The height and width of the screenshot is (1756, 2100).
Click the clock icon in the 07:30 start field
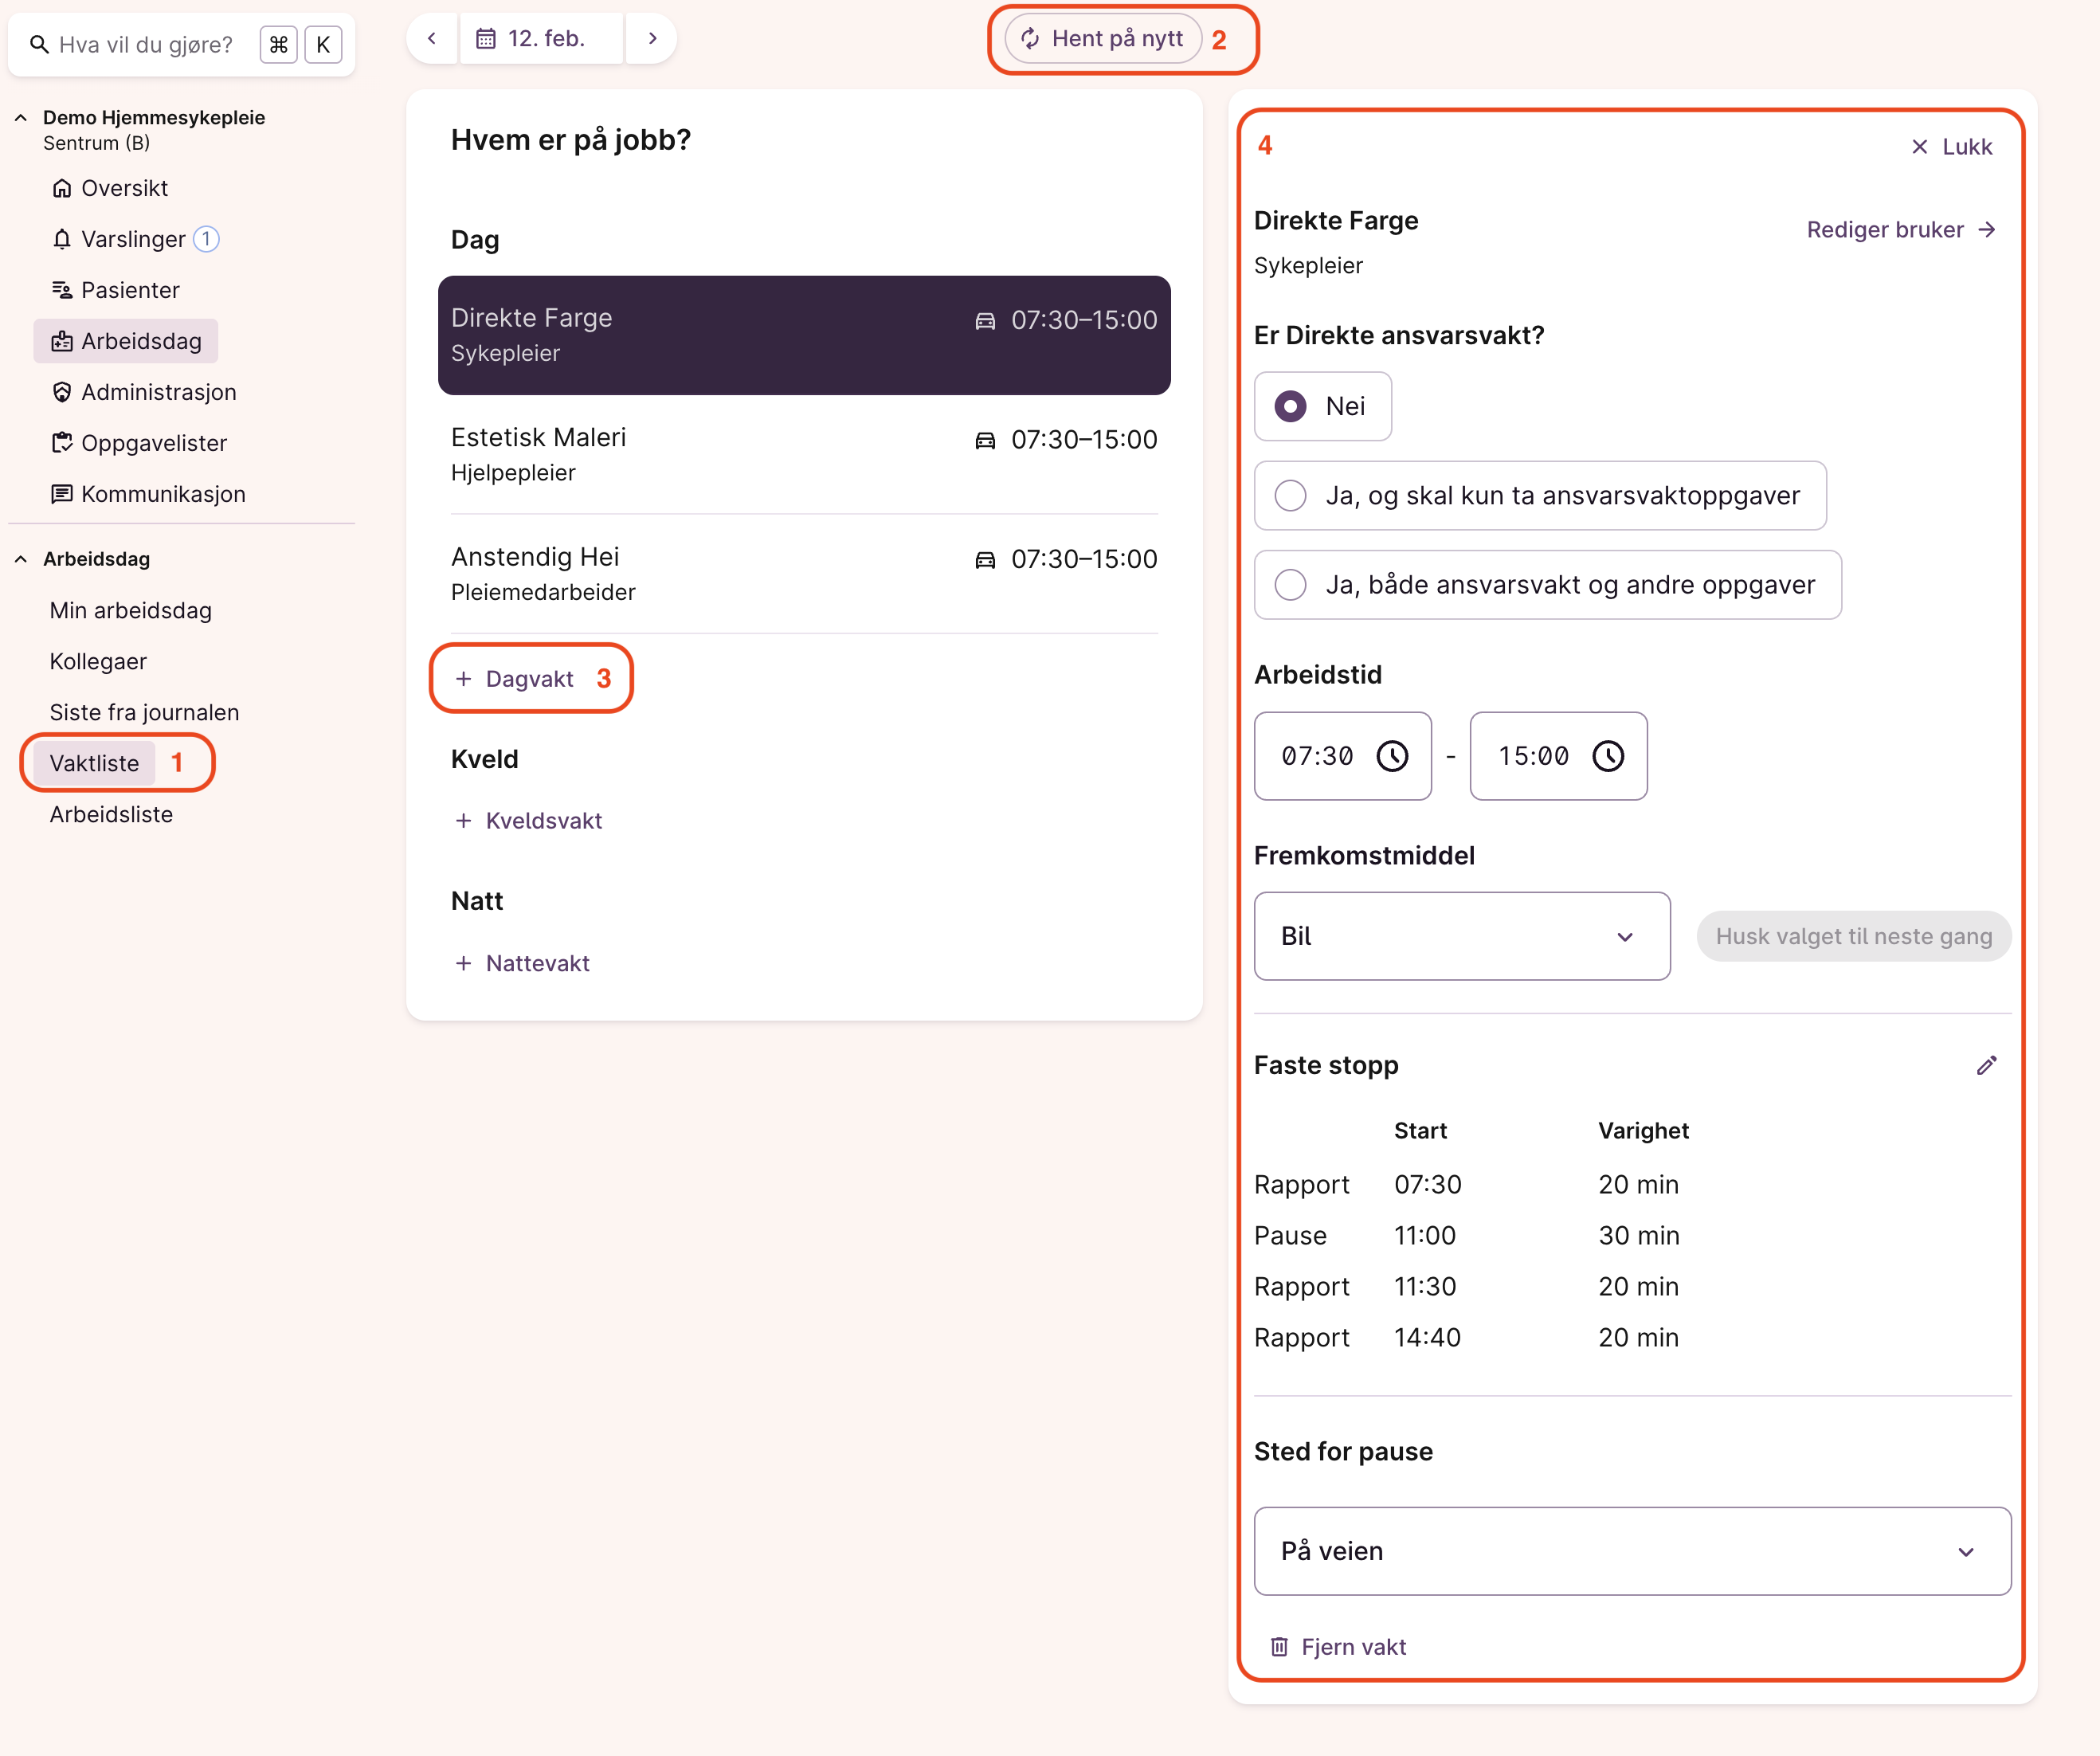pos(1392,756)
